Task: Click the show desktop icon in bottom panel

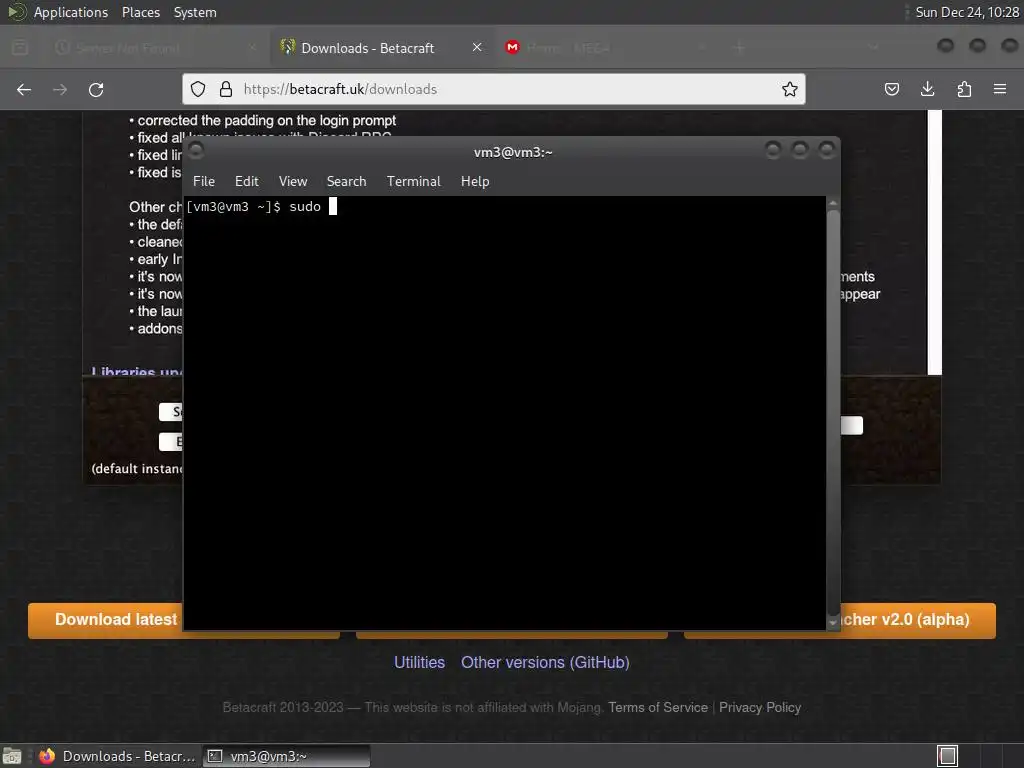Action: [x=12, y=756]
